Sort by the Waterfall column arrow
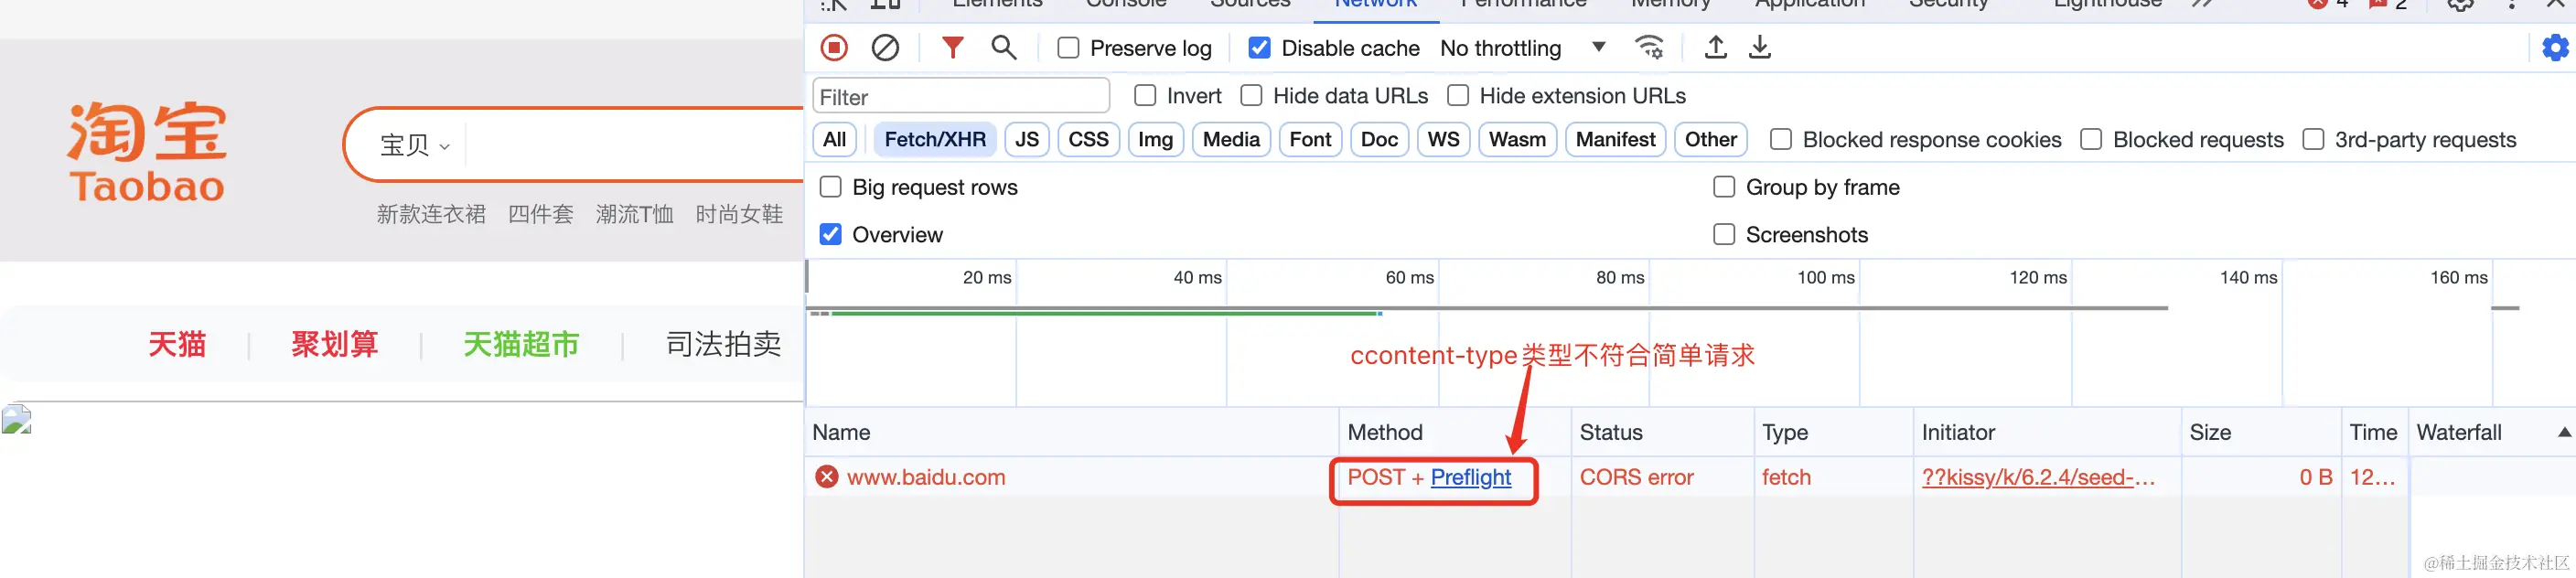 point(2563,432)
